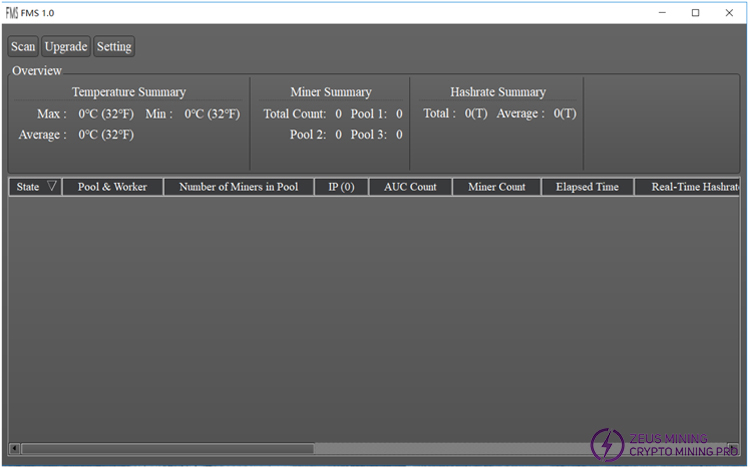Viewport: 750px width, 467px height.
Task: Click the Miner Count column header
Action: click(x=496, y=187)
